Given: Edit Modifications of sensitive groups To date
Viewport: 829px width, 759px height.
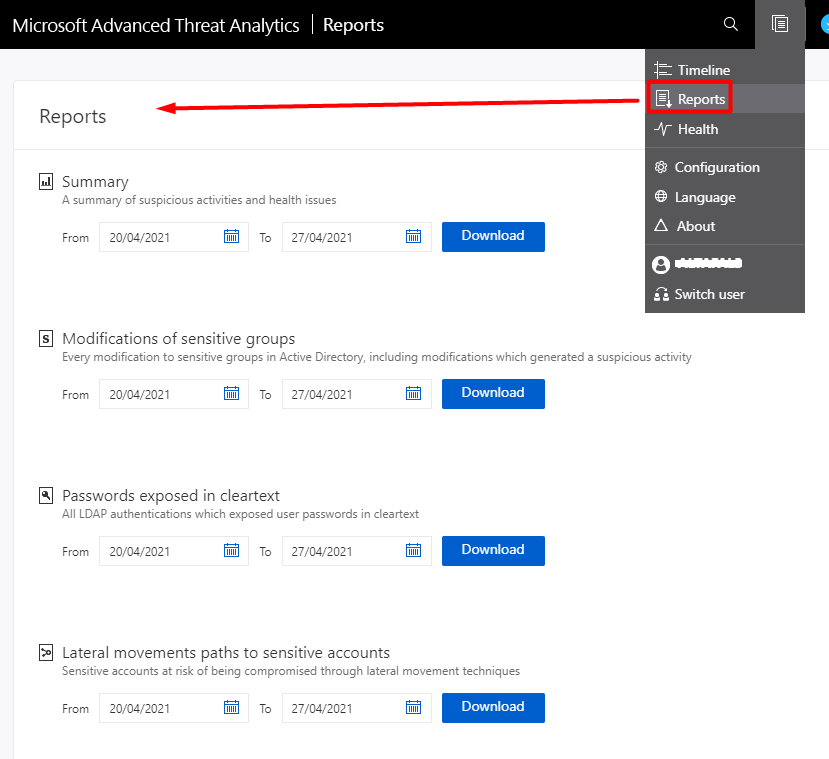Looking at the screenshot, I should (x=357, y=394).
